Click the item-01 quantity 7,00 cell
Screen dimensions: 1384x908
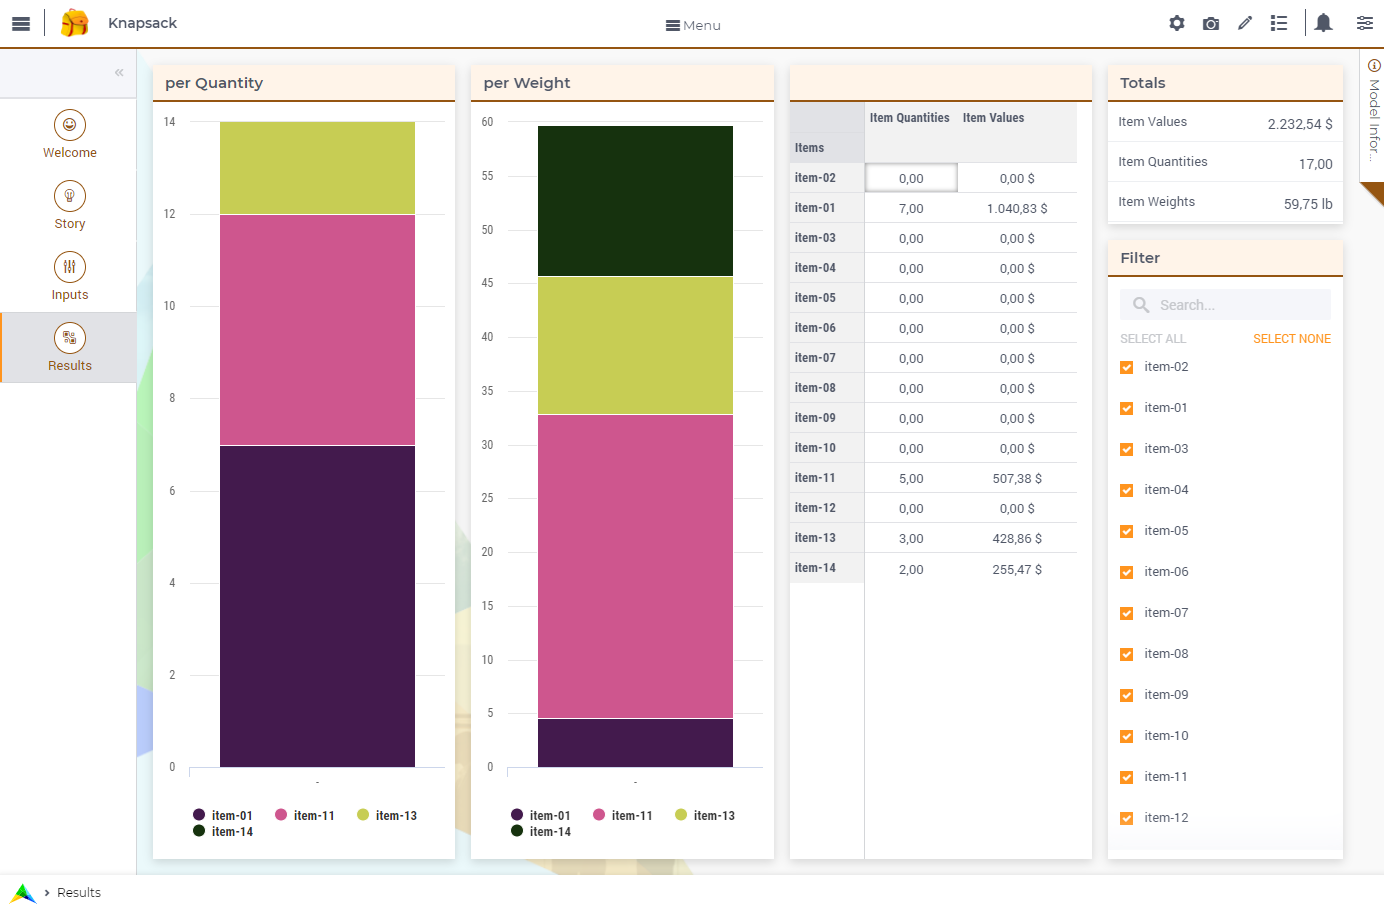(911, 208)
